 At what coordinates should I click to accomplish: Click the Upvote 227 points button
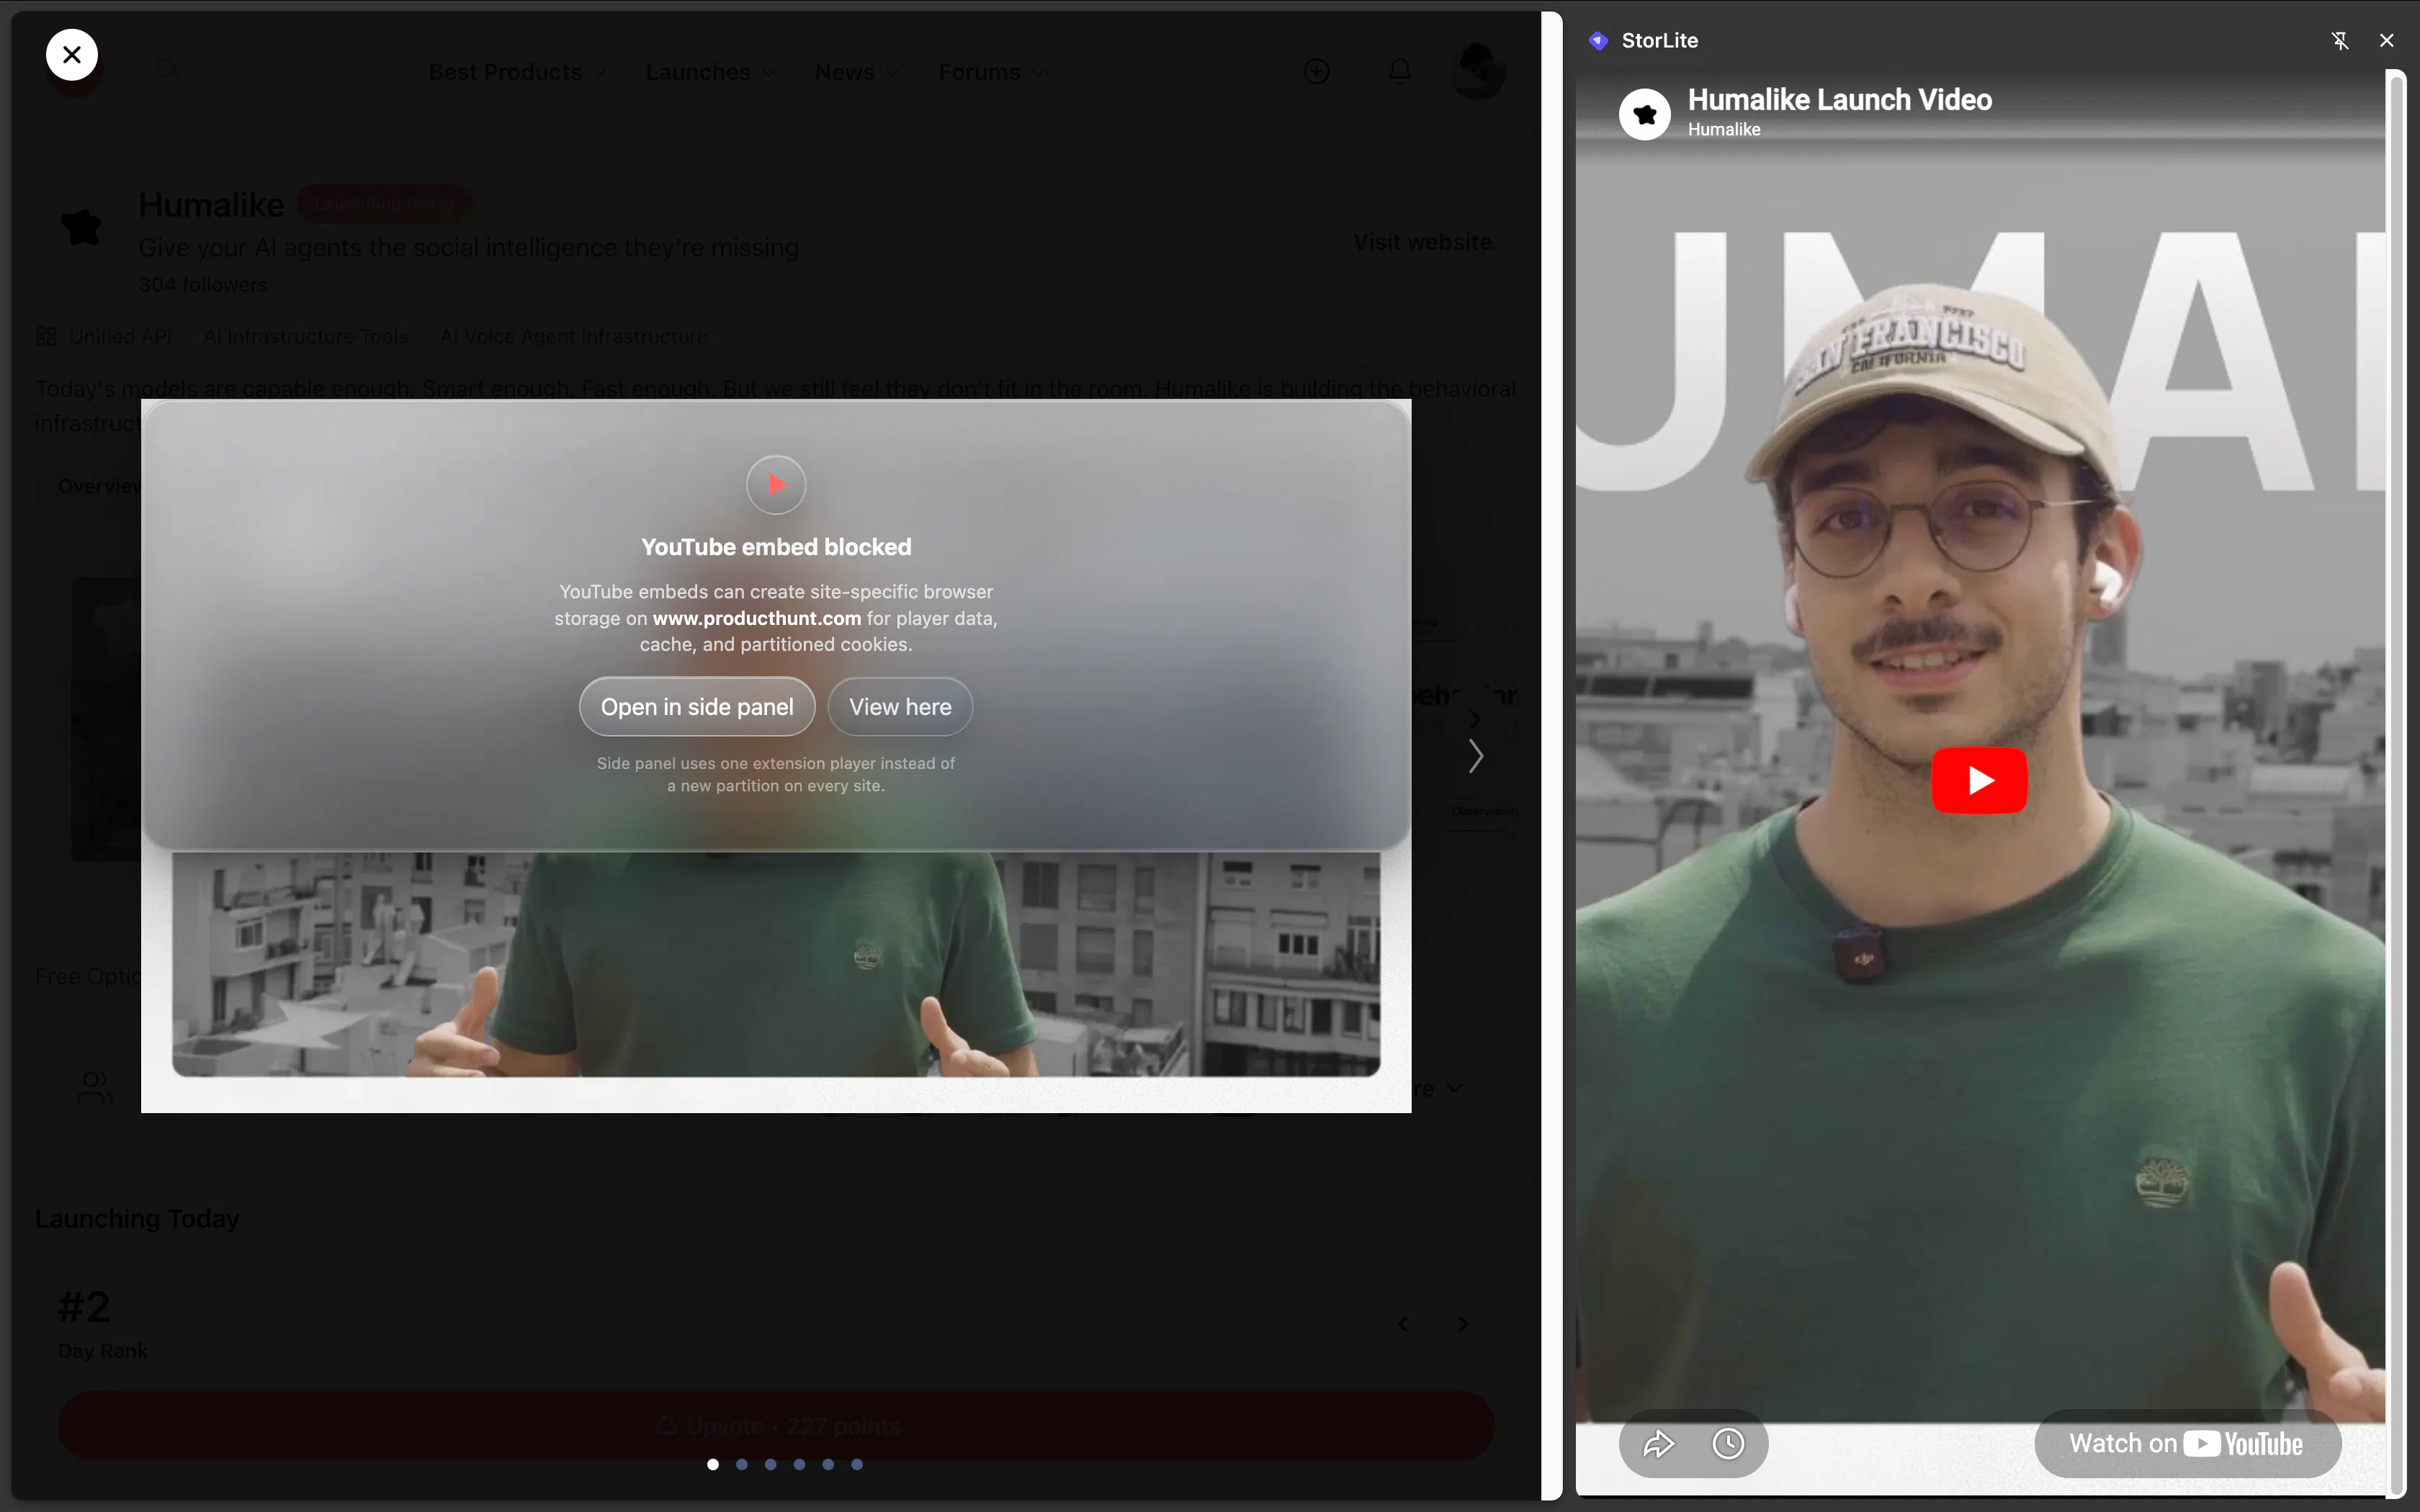[x=776, y=1426]
